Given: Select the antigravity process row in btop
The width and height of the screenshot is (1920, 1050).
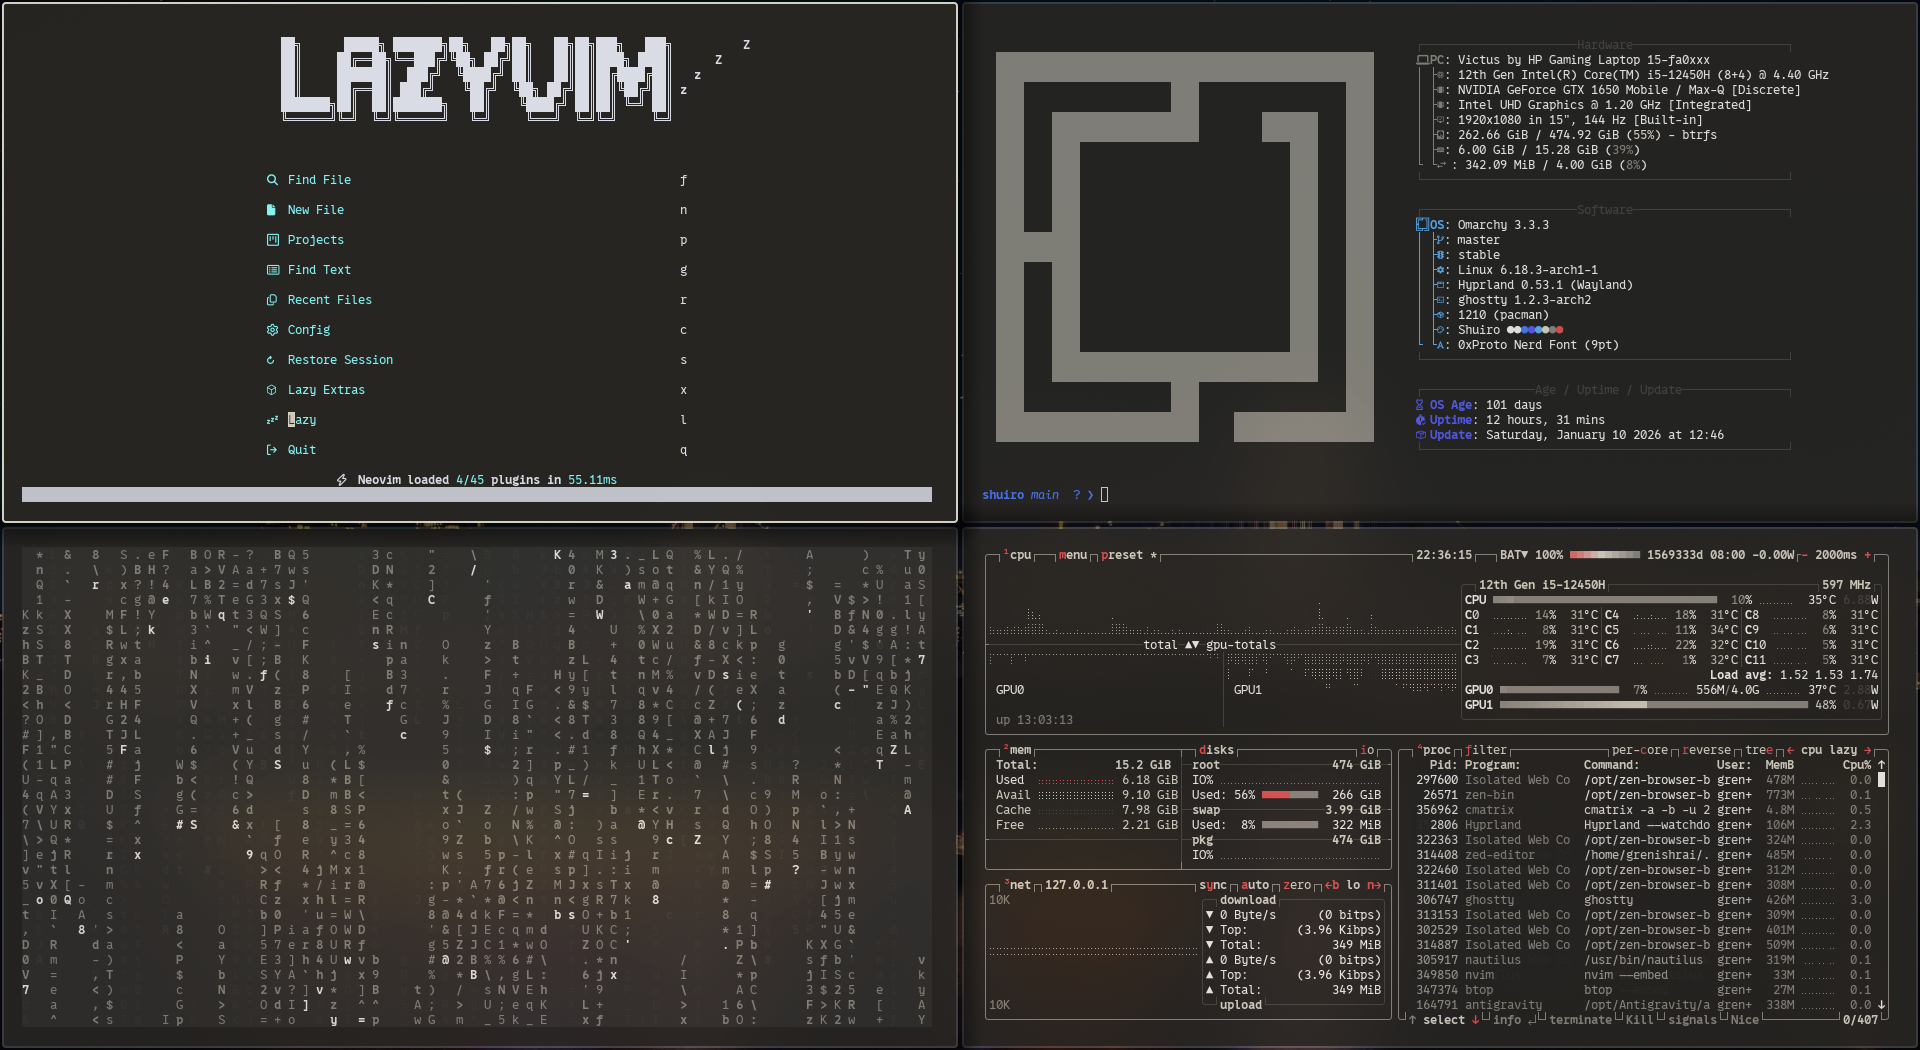Looking at the screenshot, I should (x=1644, y=1005).
